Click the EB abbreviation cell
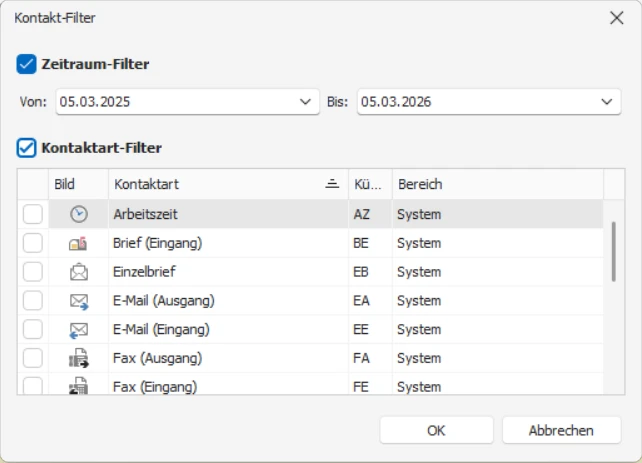Screen dimensions: 642x463 click(x=371, y=272)
